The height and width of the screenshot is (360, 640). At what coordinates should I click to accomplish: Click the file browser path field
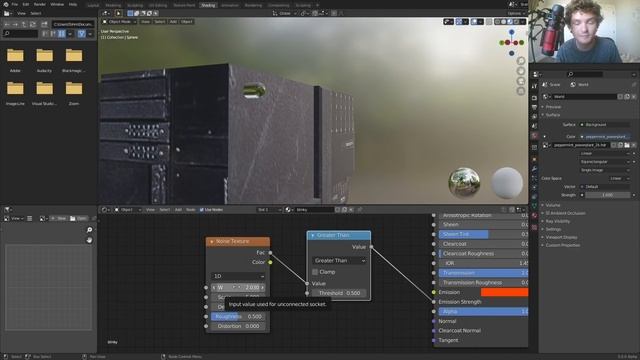point(73,24)
